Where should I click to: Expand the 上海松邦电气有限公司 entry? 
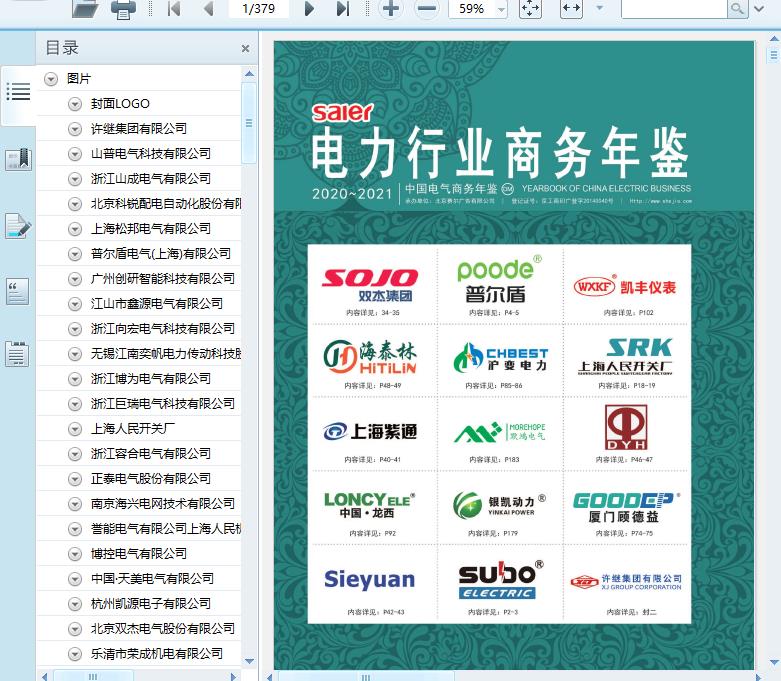[75, 229]
